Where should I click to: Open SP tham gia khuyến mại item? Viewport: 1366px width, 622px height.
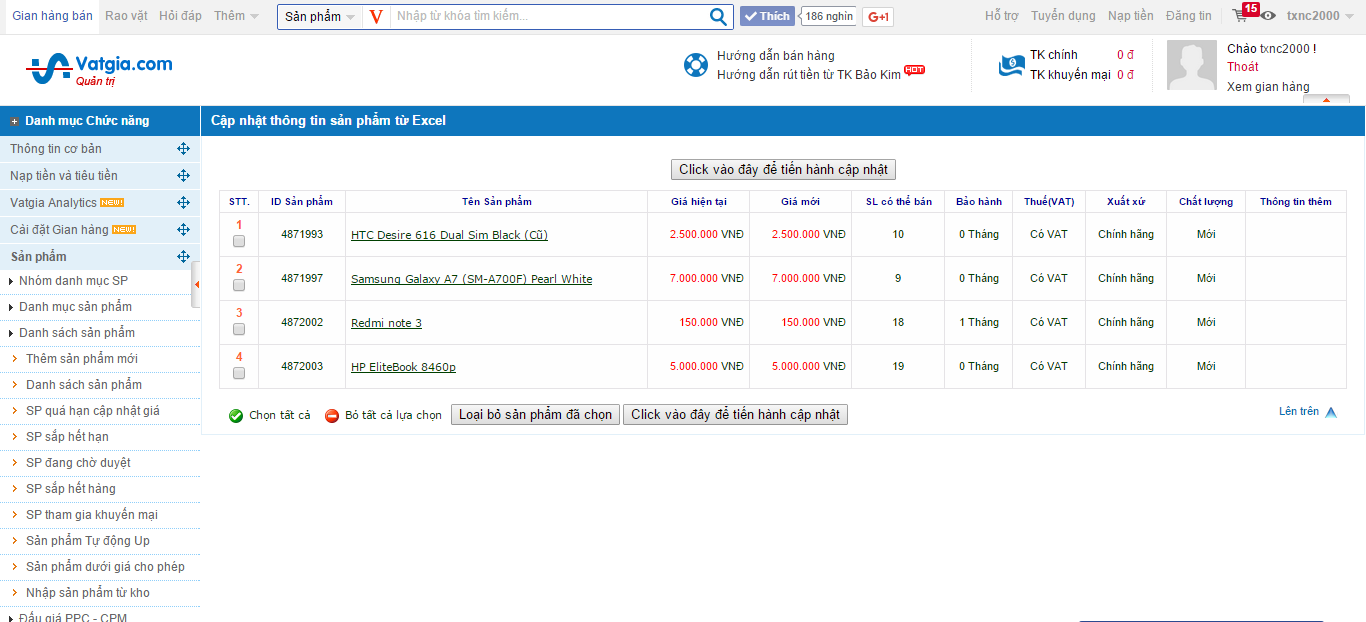pyautogui.click(x=92, y=515)
